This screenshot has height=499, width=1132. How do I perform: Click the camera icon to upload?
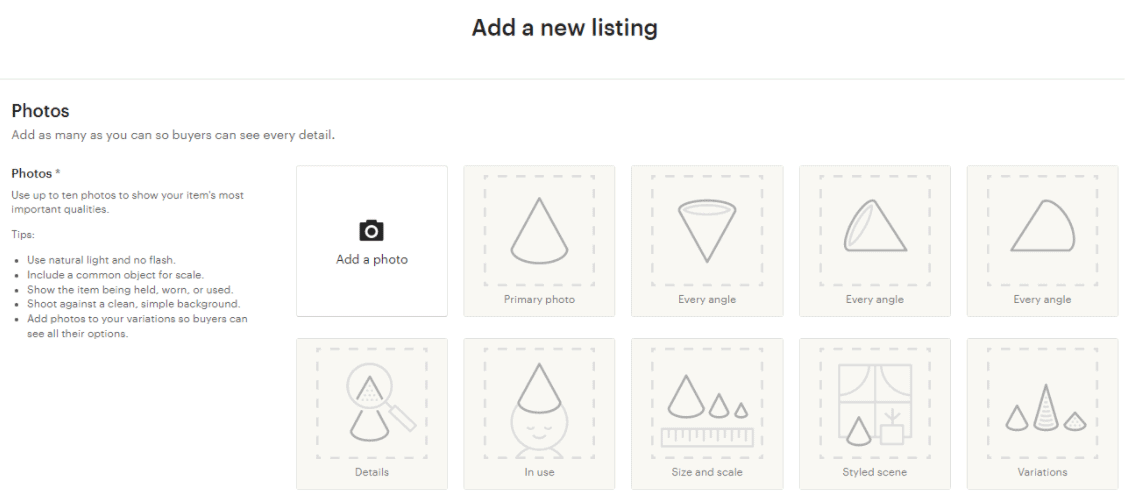pyautogui.click(x=371, y=230)
